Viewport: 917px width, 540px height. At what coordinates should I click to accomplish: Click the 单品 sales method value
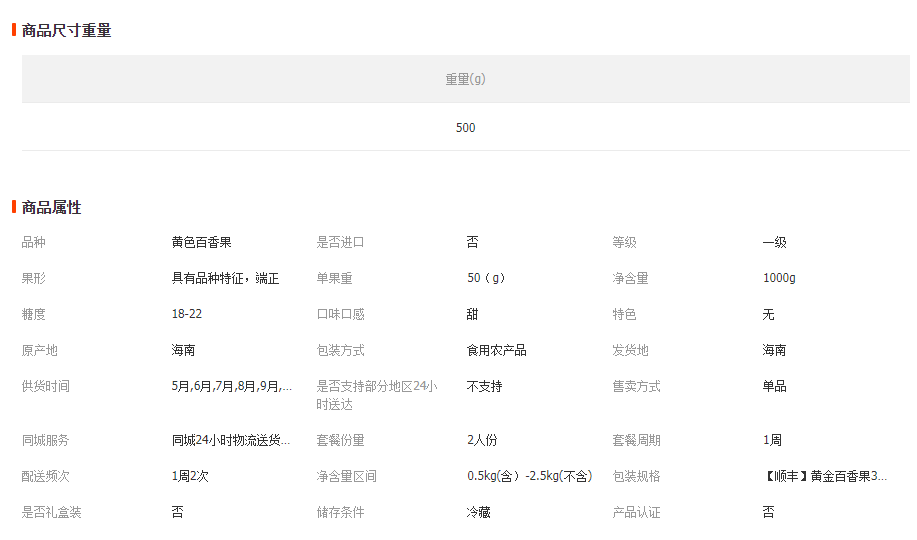[774, 387]
